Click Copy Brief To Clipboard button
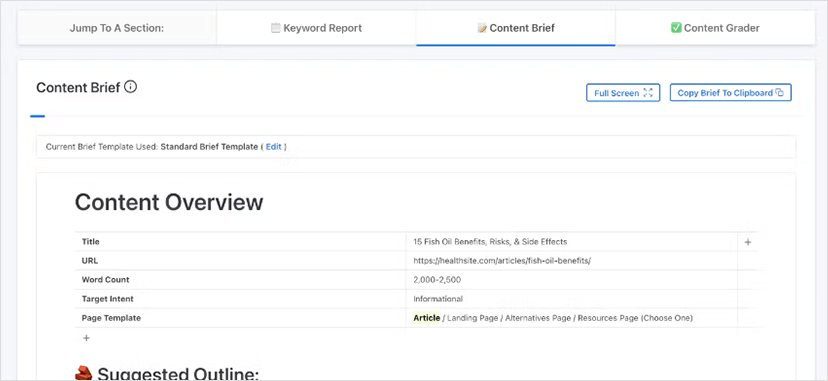Screen dimensions: 828x381 point(730,93)
